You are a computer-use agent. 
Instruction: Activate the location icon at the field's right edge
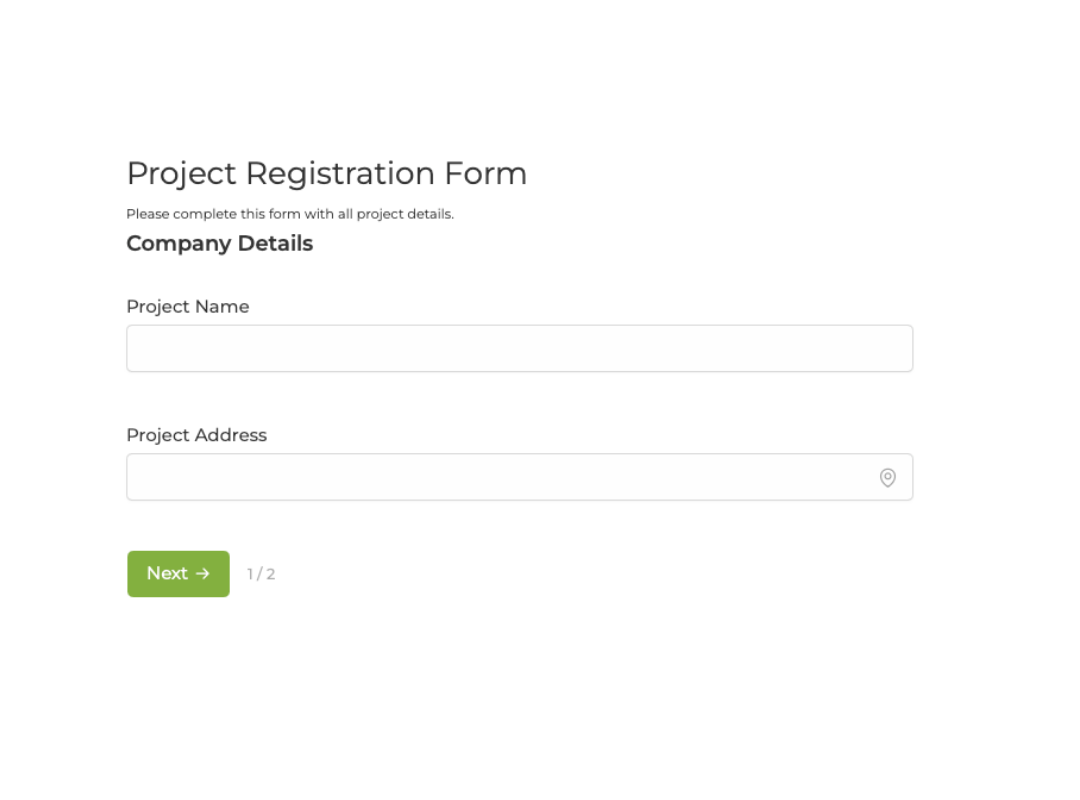888,477
